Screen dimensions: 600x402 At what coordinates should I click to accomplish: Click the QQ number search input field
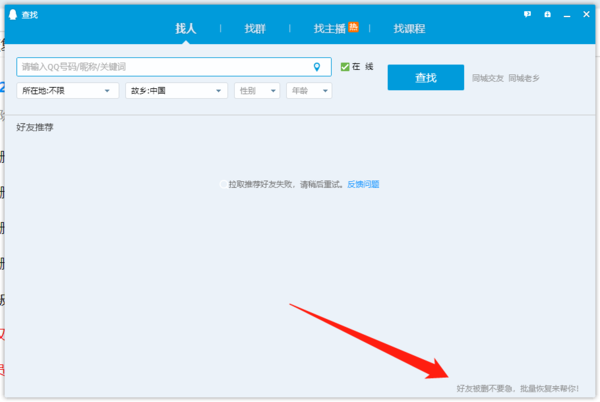coord(160,67)
